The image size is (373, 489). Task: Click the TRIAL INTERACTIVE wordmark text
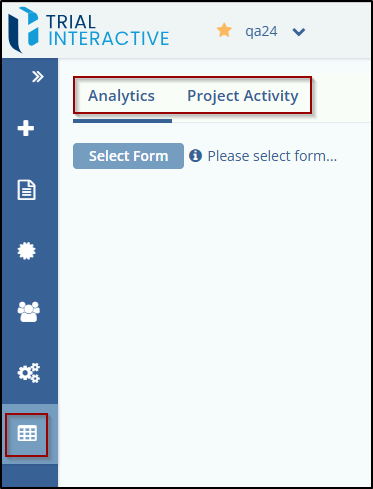tap(108, 30)
